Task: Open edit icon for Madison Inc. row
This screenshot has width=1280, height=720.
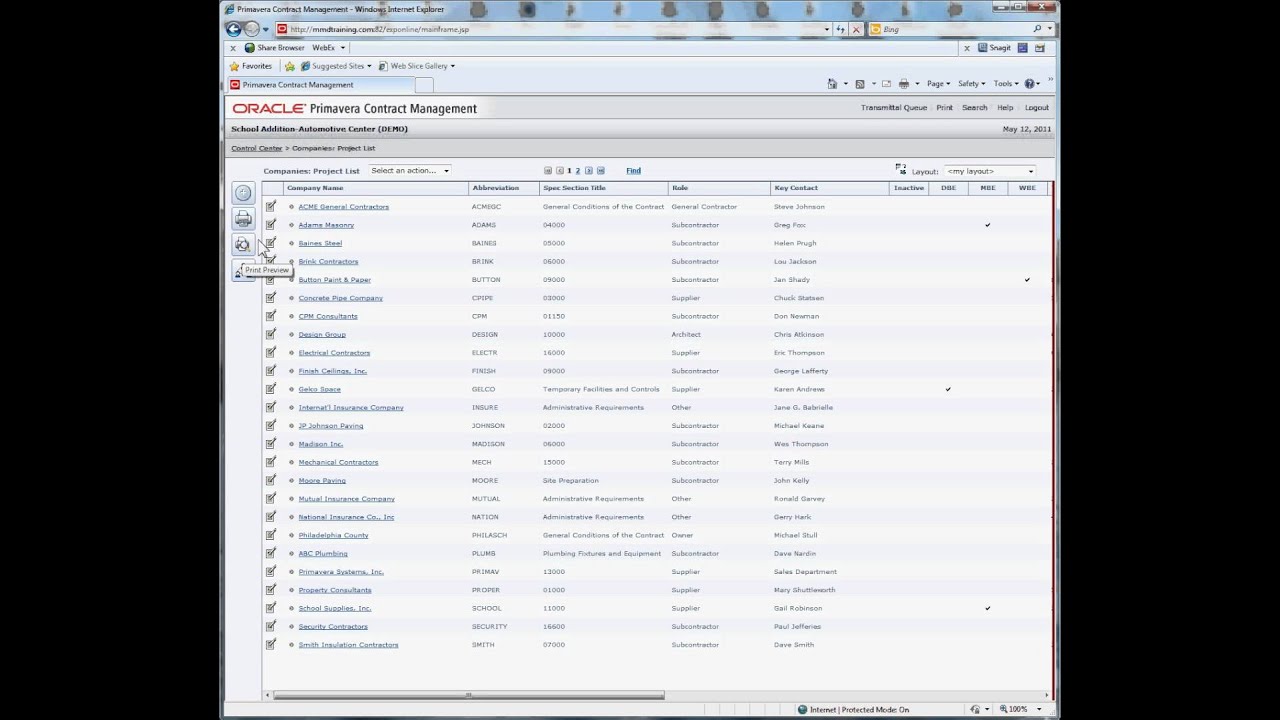Action: click(270, 444)
